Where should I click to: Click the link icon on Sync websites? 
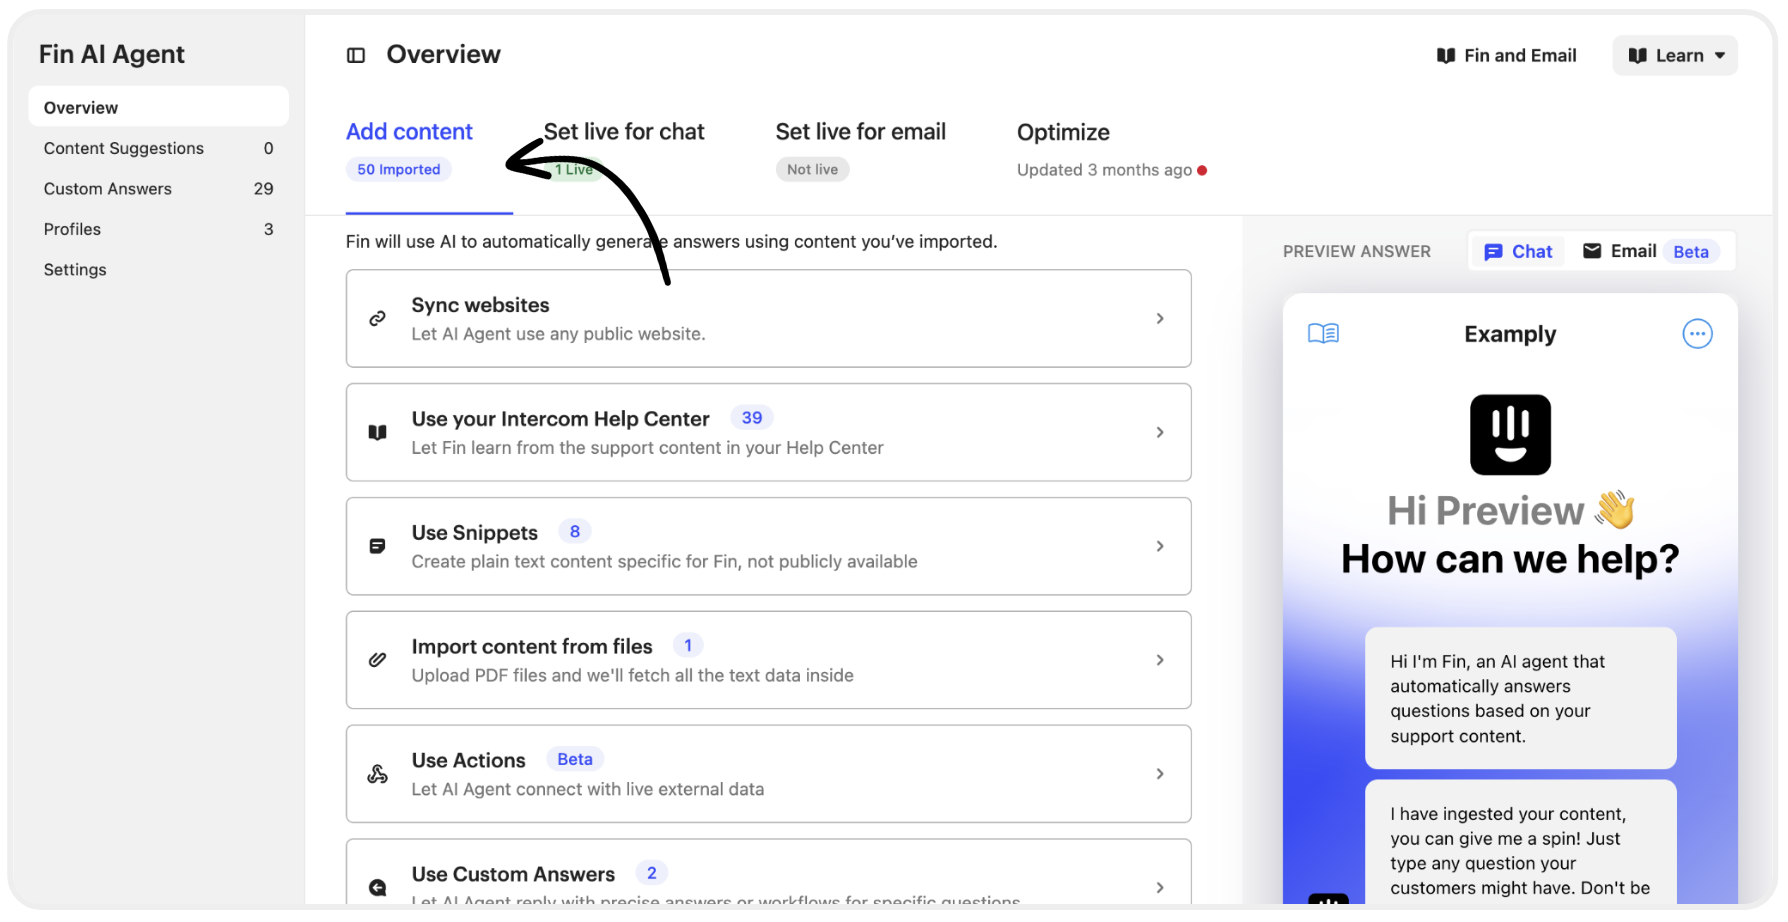377,318
